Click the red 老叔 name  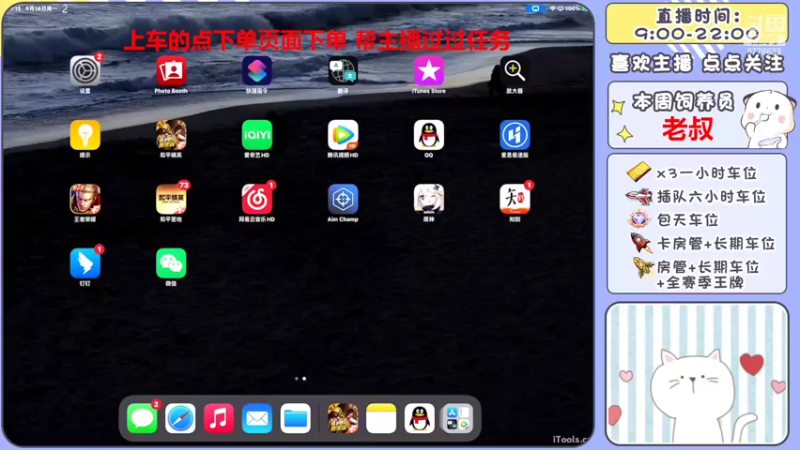pos(688,129)
